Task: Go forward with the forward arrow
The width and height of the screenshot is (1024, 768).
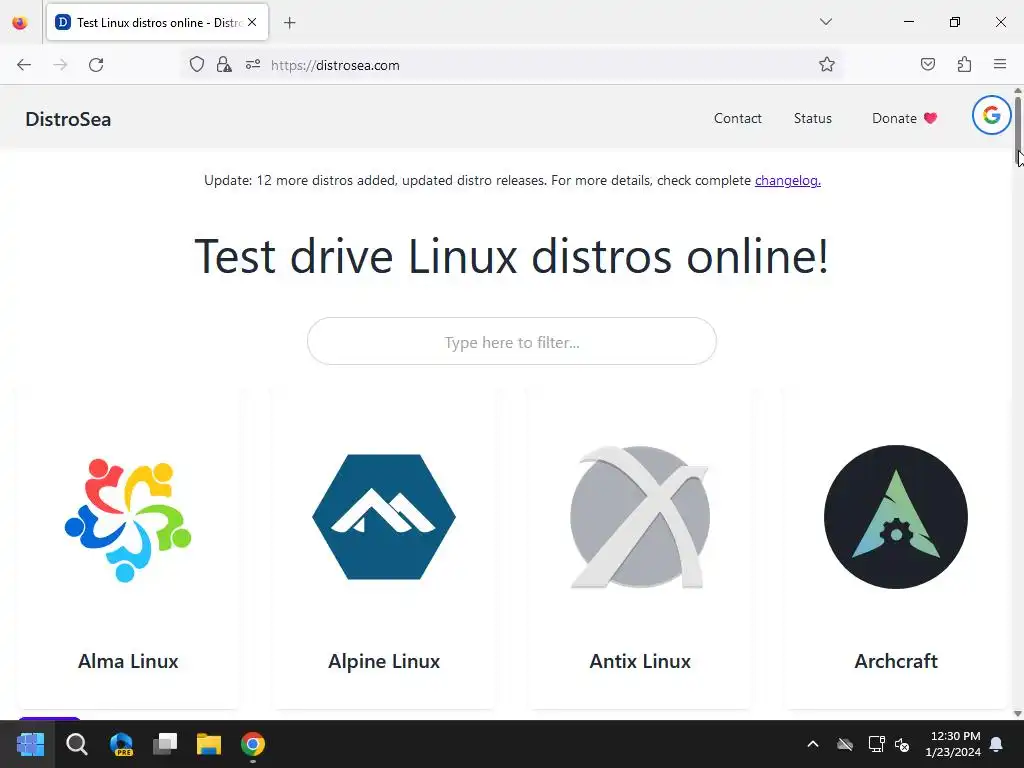Action: [x=60, y=65]
